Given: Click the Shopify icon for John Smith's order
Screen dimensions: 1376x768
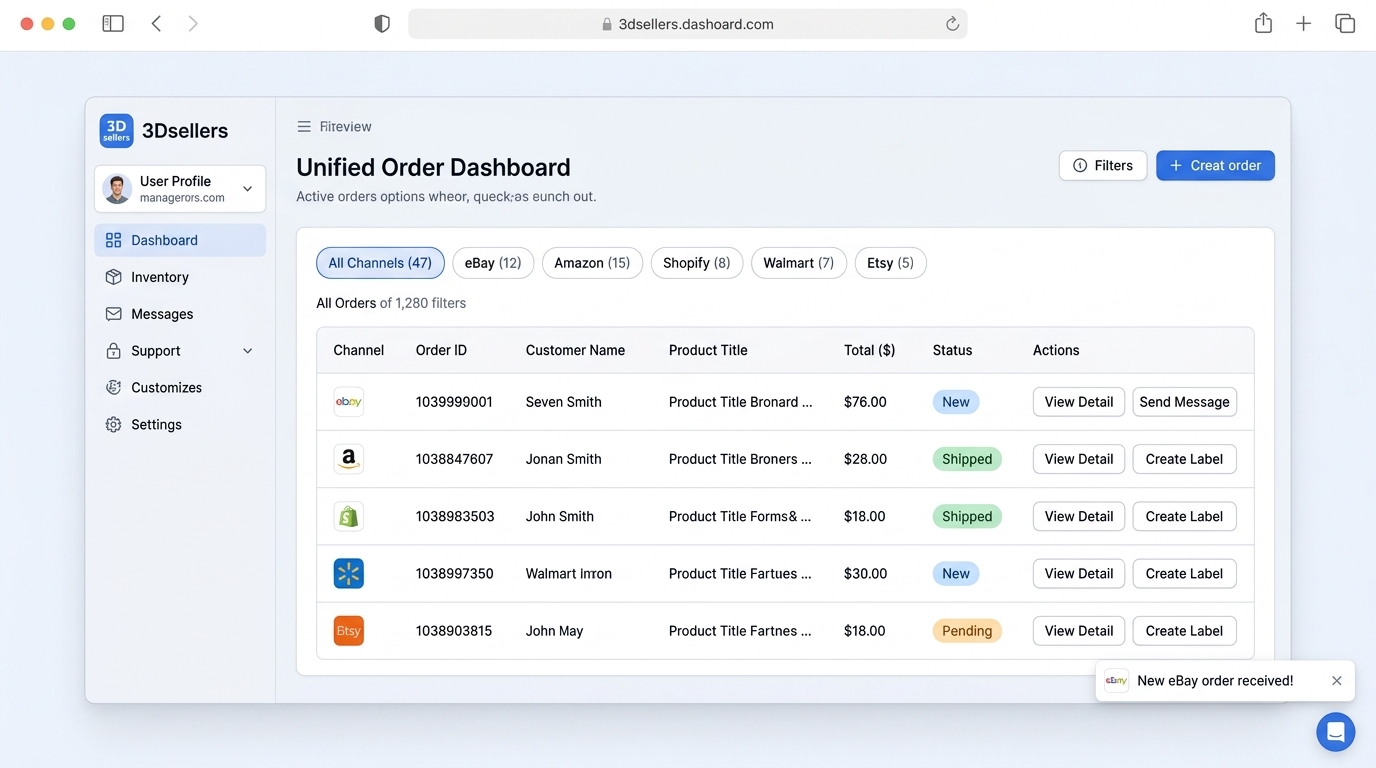Looking at the screenshot, I should click(x=348, y=516).
